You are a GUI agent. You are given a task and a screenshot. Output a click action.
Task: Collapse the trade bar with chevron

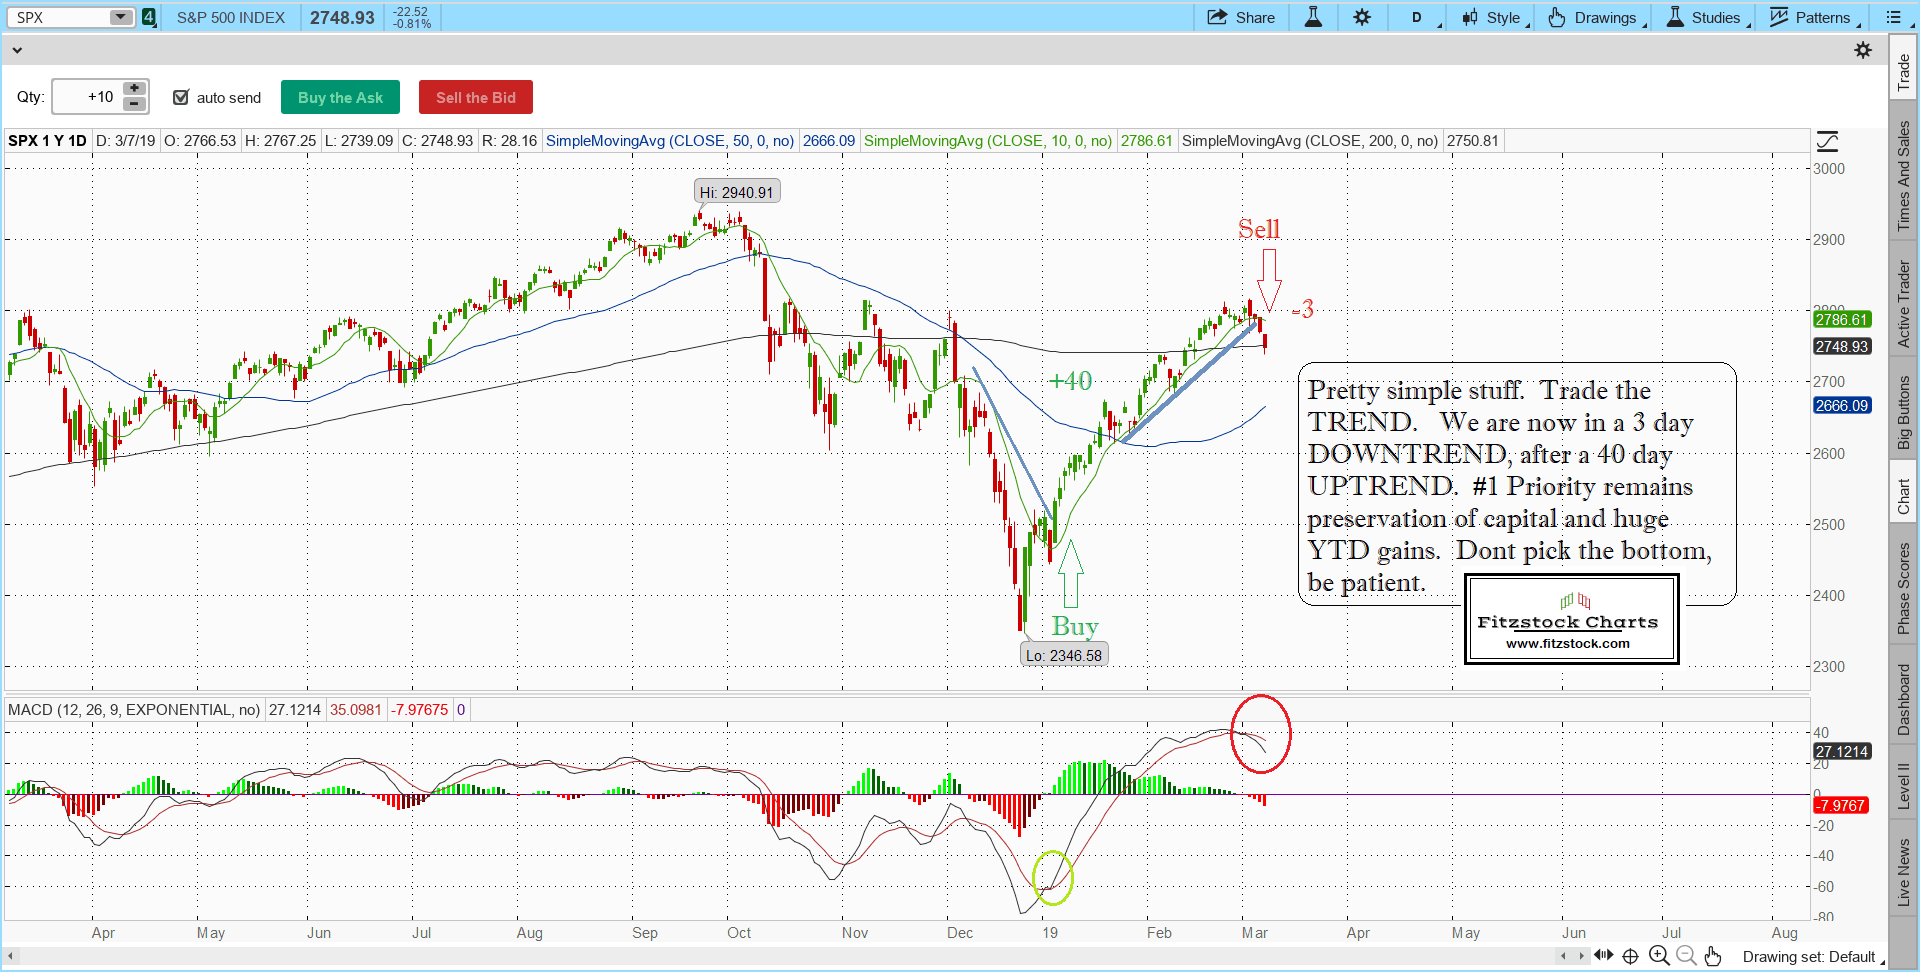pos(17,50)
